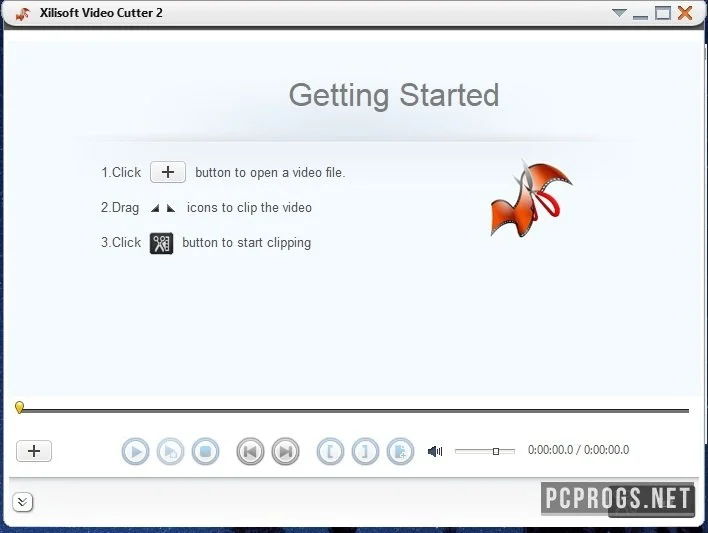Click the play segment button next to Play
Viewport: 708px width, 533px height.
tap(171, 451)
